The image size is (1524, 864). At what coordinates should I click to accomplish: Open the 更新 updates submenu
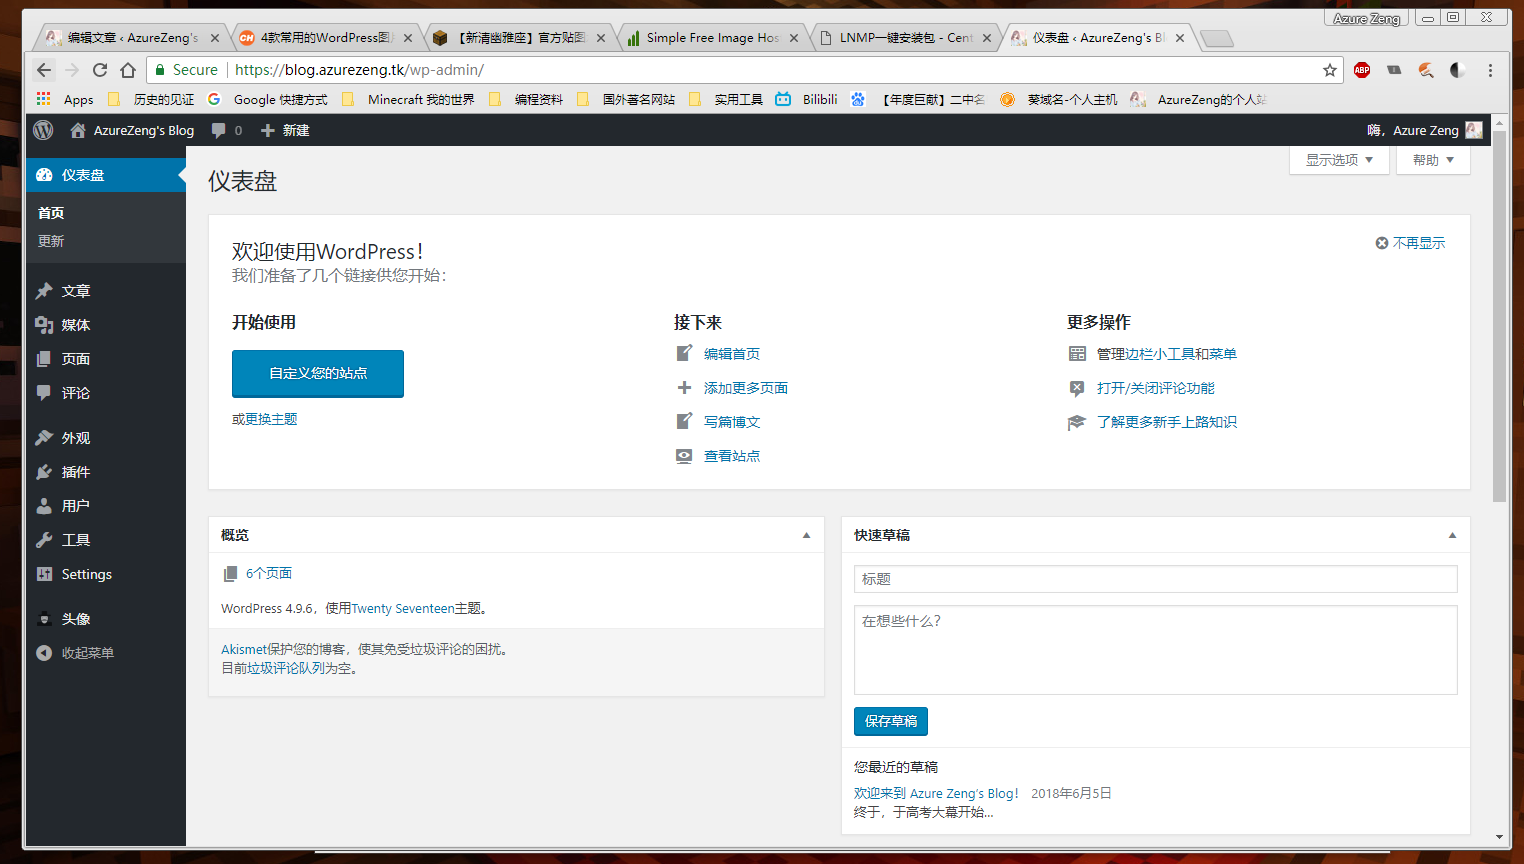[x=51, y=241]
